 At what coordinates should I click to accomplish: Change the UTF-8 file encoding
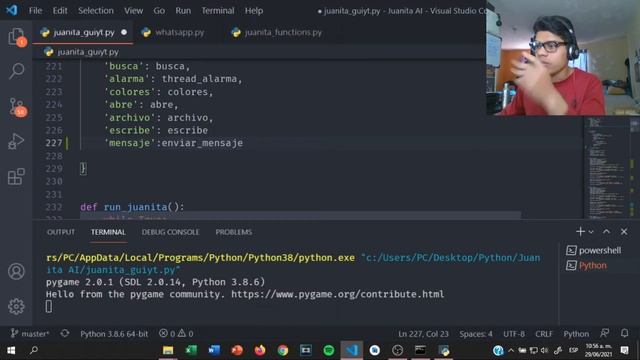[x=514, y=333]
